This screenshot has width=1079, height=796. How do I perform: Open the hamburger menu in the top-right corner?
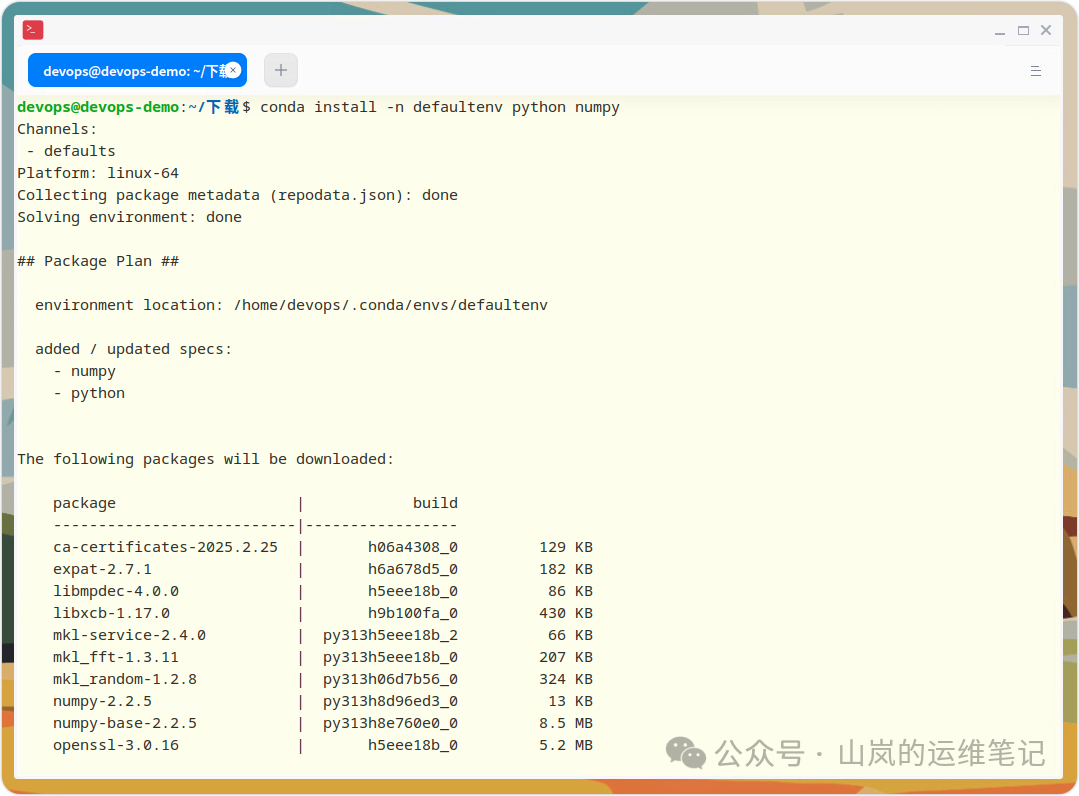(x=1035, y=70)
